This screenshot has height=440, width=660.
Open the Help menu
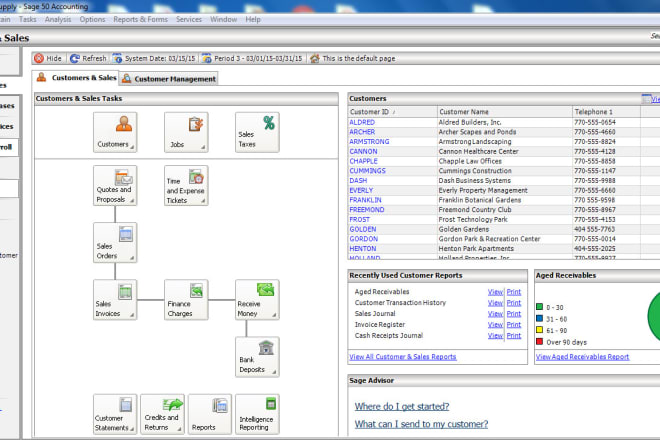tap(253, 19)
